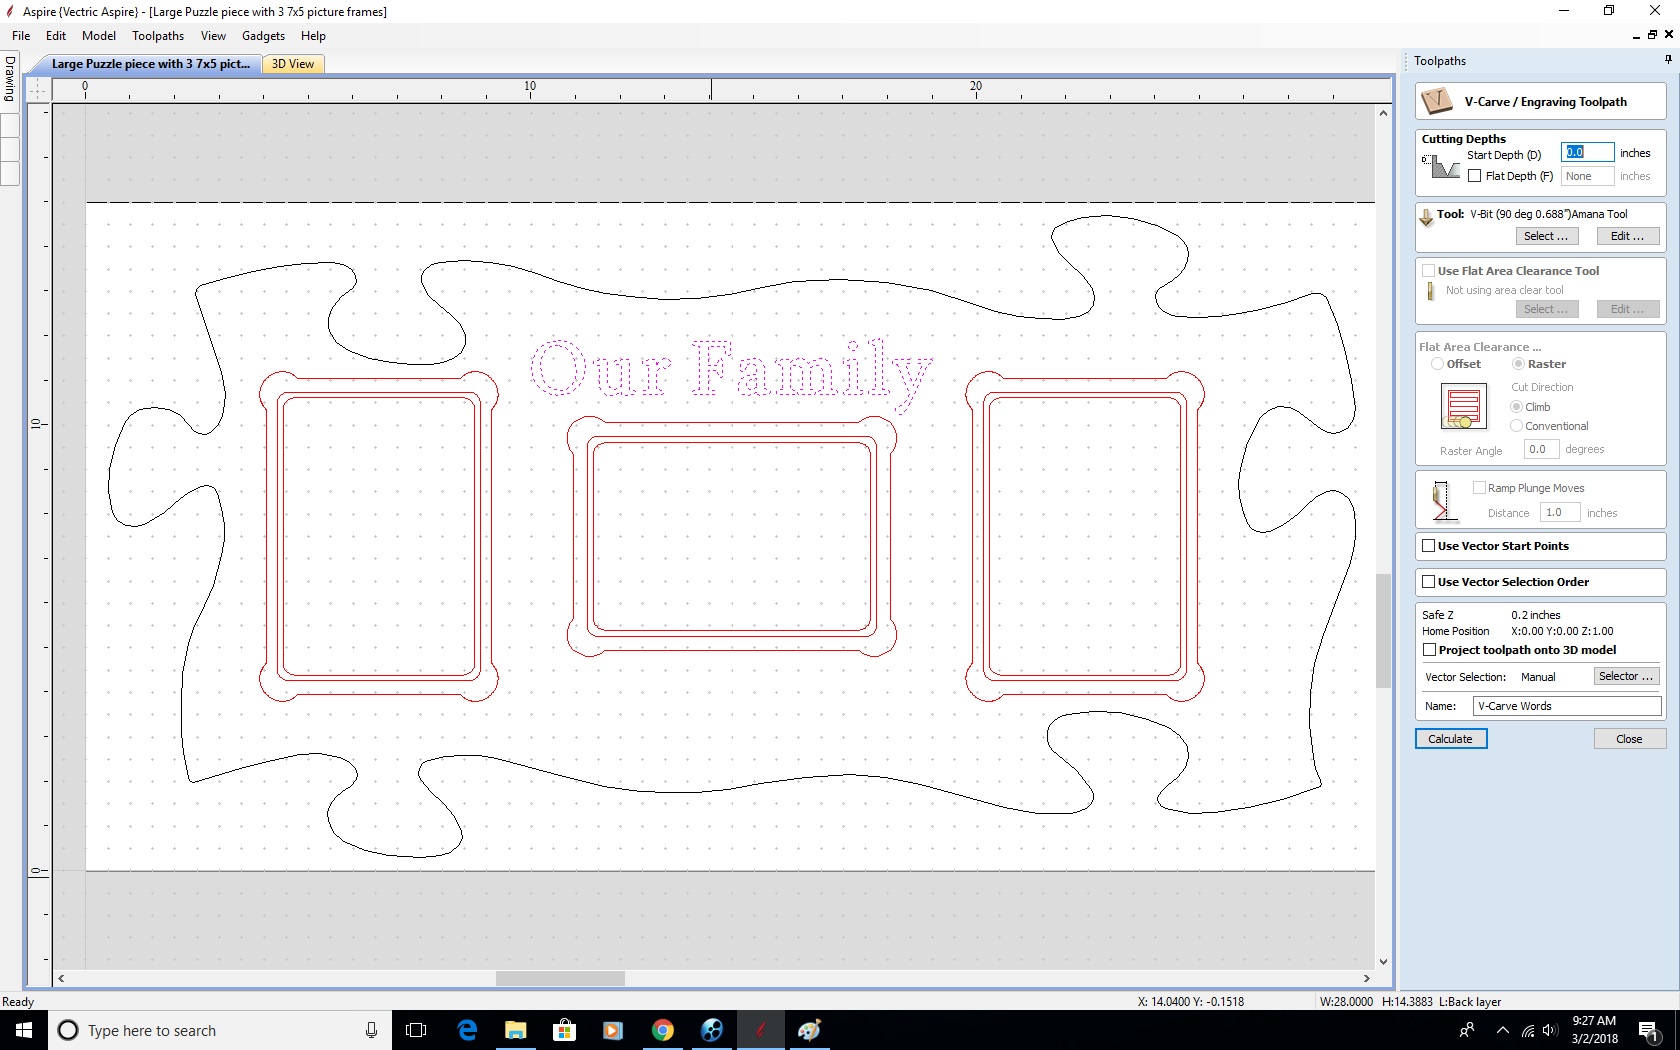Open the Windows Start menu

[x=24, y=1030]
